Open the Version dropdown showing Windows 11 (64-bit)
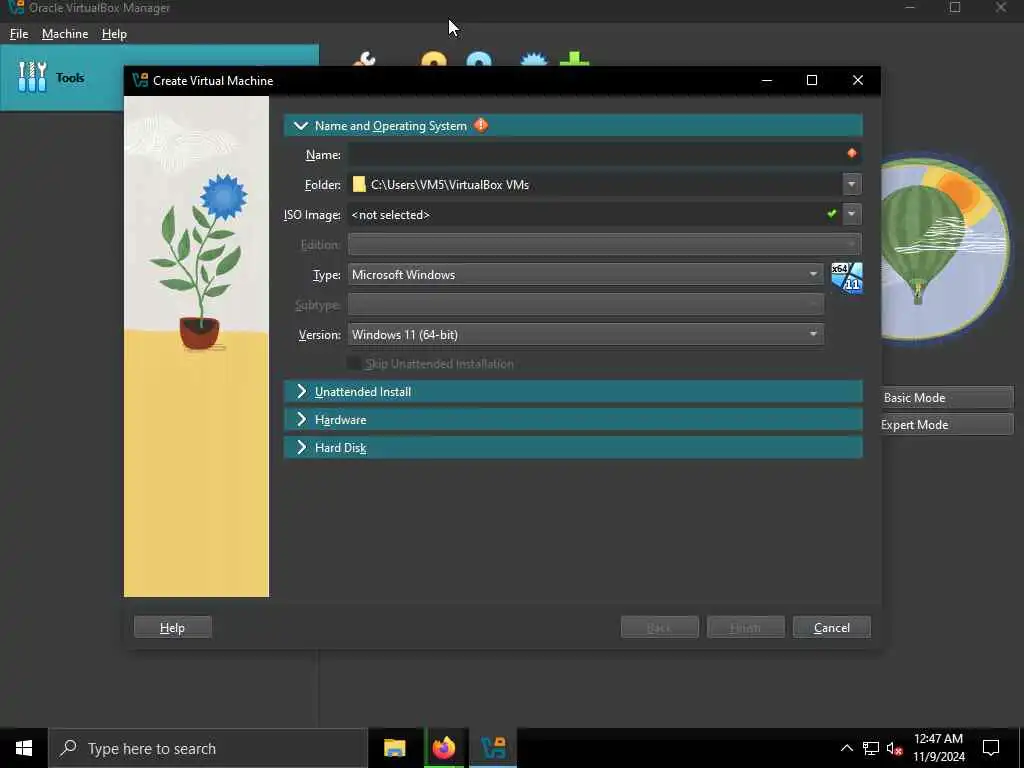1024x768 pixels. 585,334
